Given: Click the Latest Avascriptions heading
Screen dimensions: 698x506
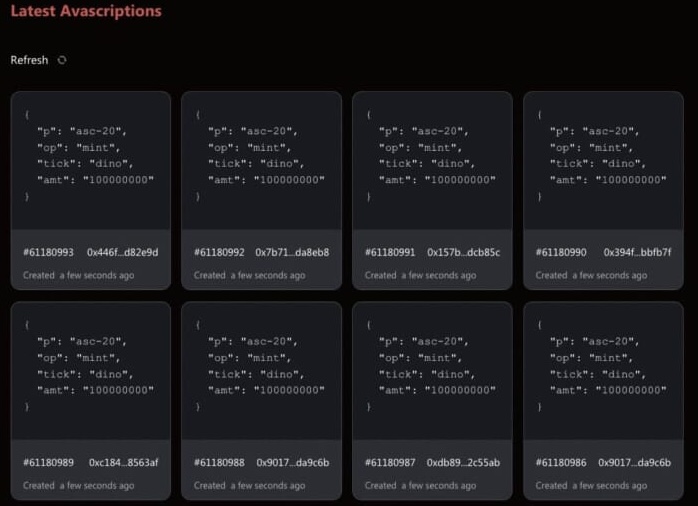Looking at the screenshot, I should click(86, 11).
